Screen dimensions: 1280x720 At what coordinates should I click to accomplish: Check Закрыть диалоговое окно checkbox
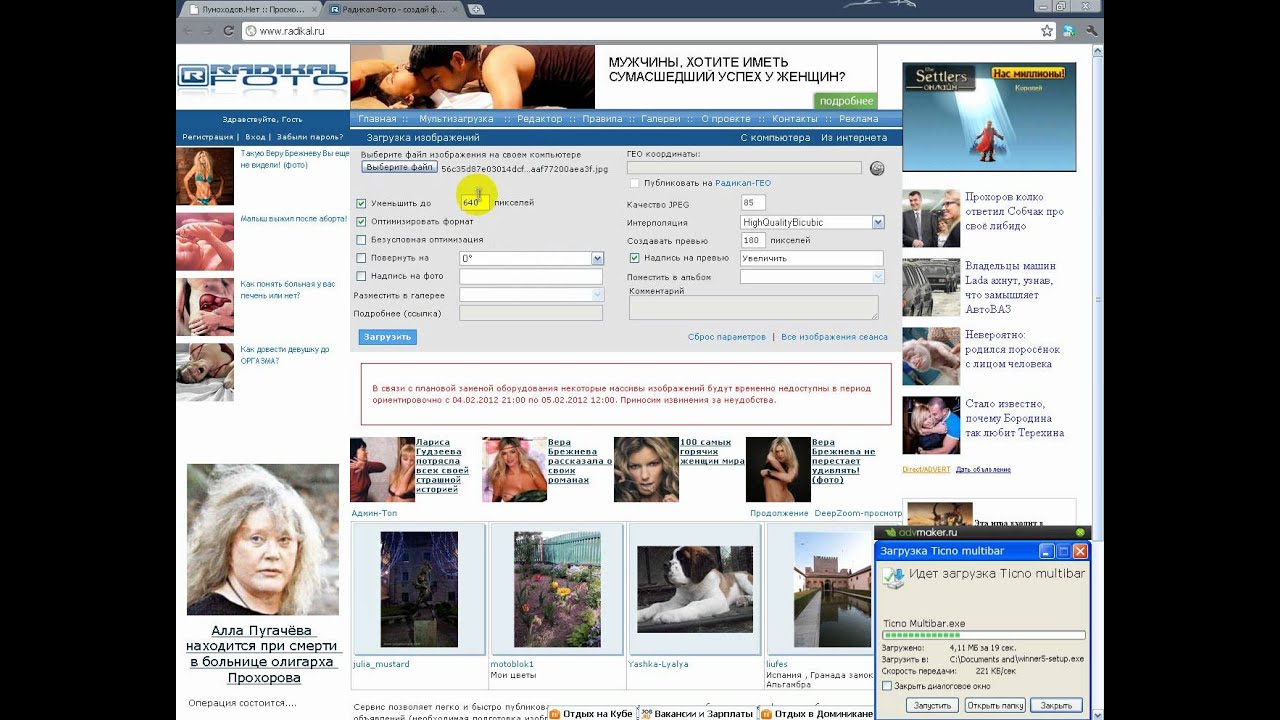pyautogui.click(x=887, y=686)
